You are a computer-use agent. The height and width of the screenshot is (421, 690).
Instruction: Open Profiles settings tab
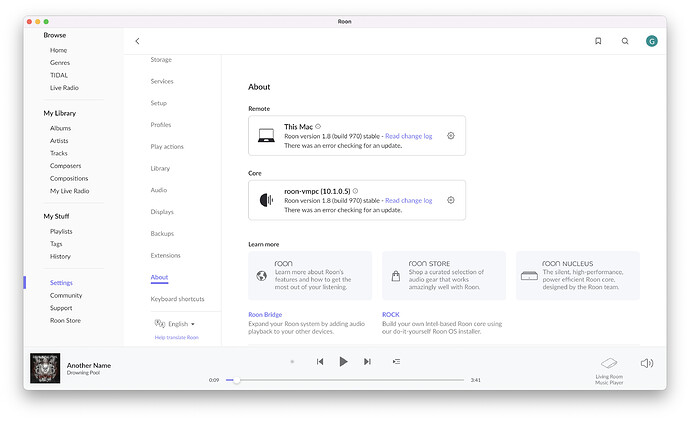pyautogui.click(x=161, y=125)
